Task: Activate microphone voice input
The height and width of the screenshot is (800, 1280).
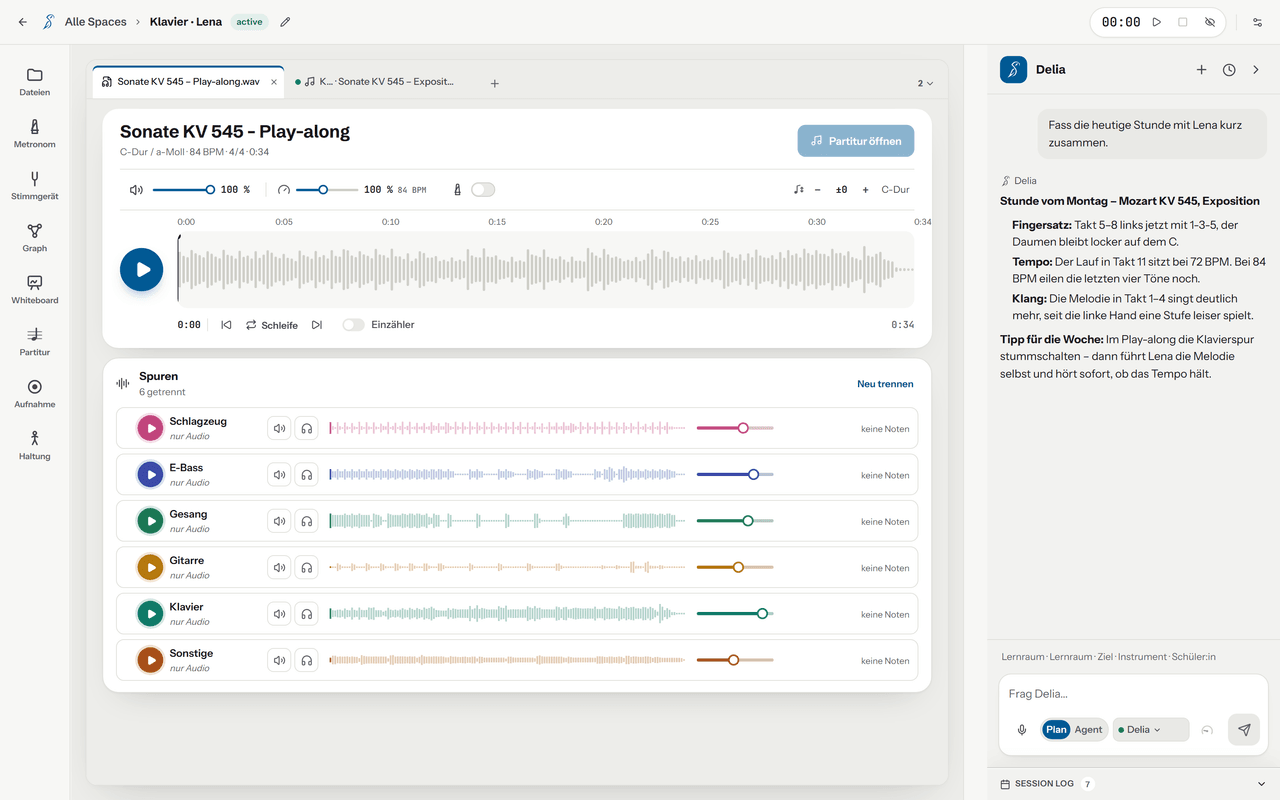Action: (x=1022, y=730)
